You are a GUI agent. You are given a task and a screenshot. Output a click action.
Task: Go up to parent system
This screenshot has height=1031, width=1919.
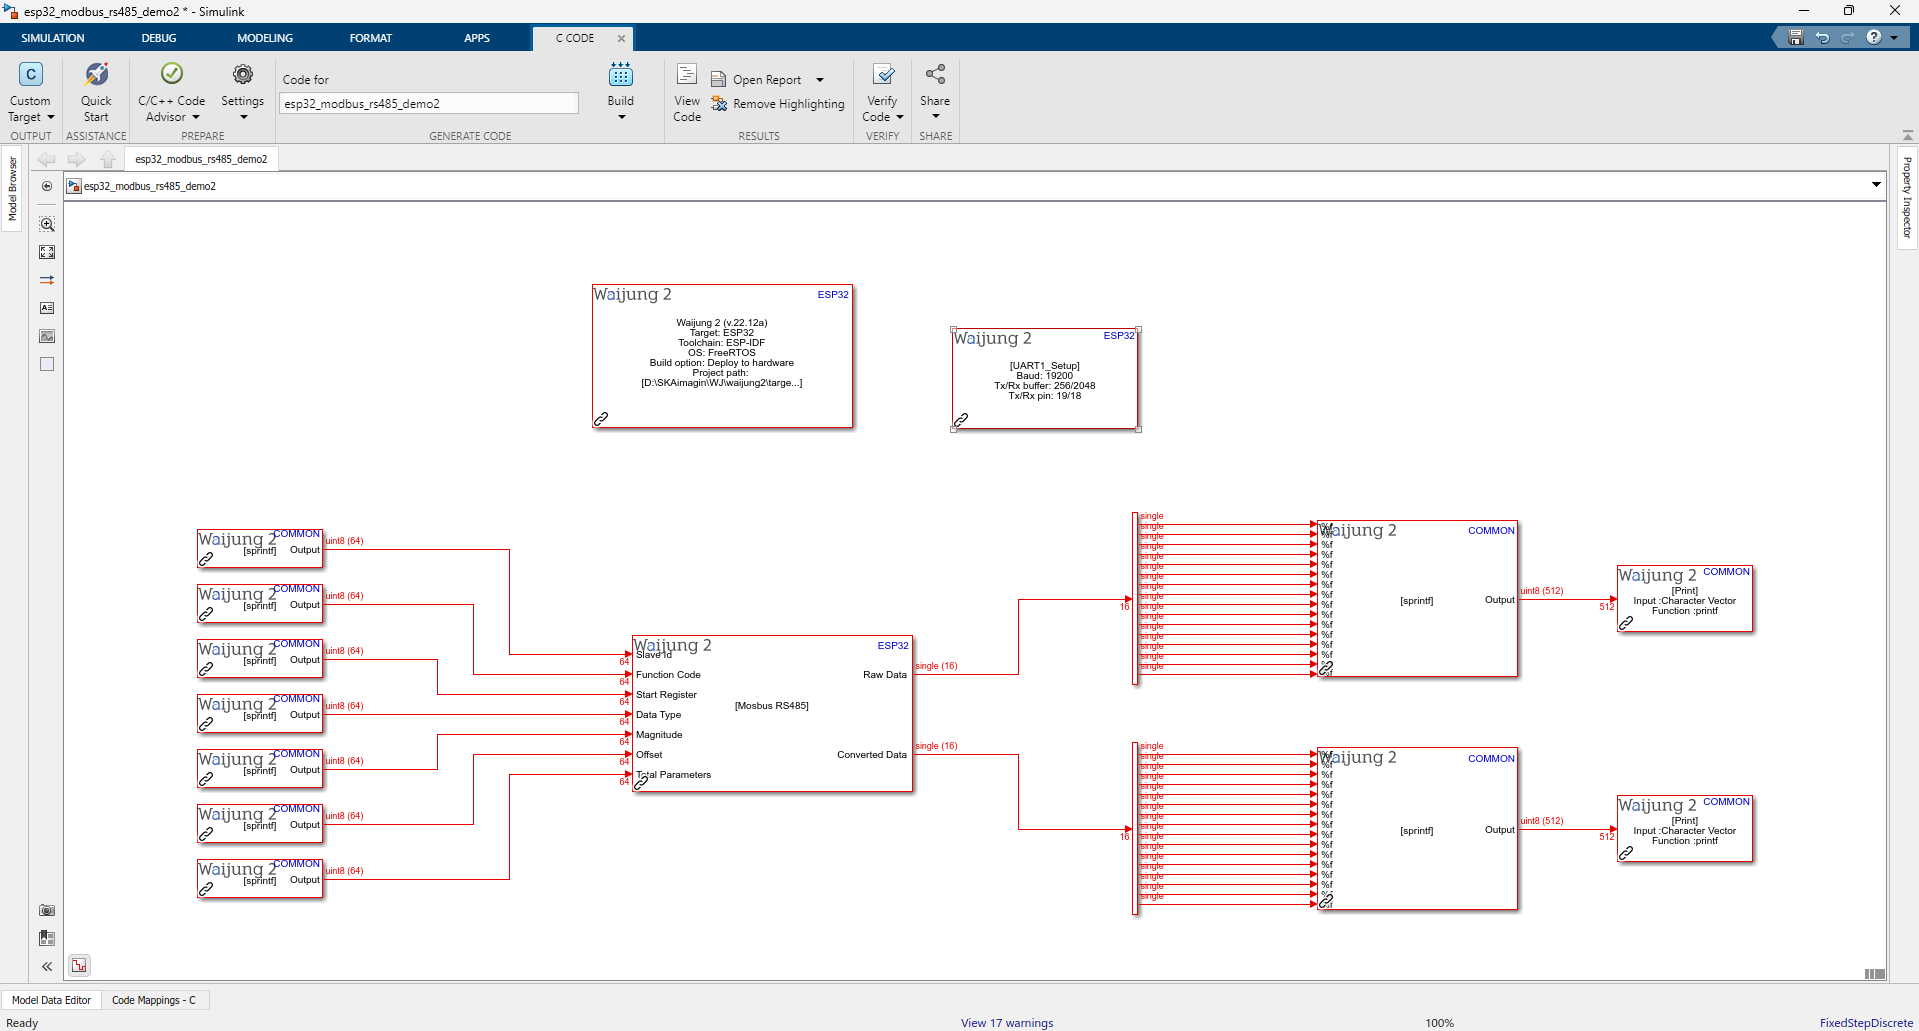pyautogui.click(x=108, y=159)
